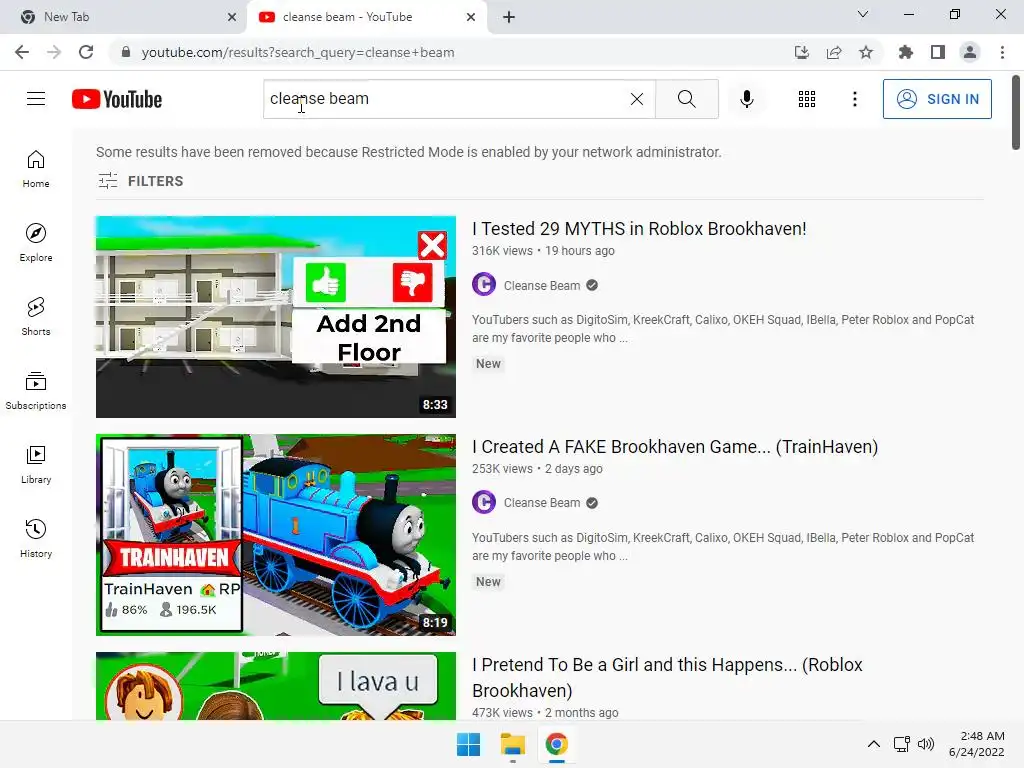The width and height of the screenshot is (1024, 768).
Task: Open Cleanse Beam avatar under TrainHaven video
Action: (484, 502)
